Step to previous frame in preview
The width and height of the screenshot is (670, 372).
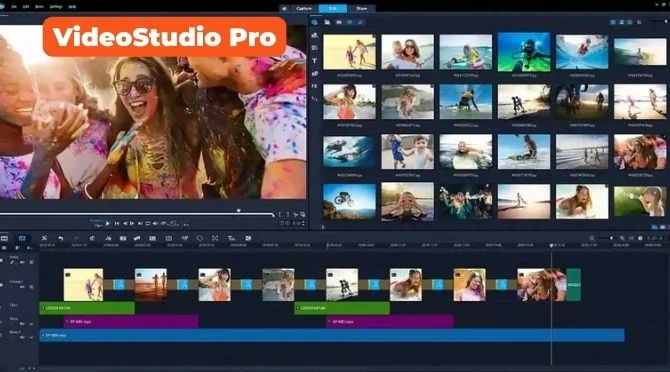coord(125,223)
